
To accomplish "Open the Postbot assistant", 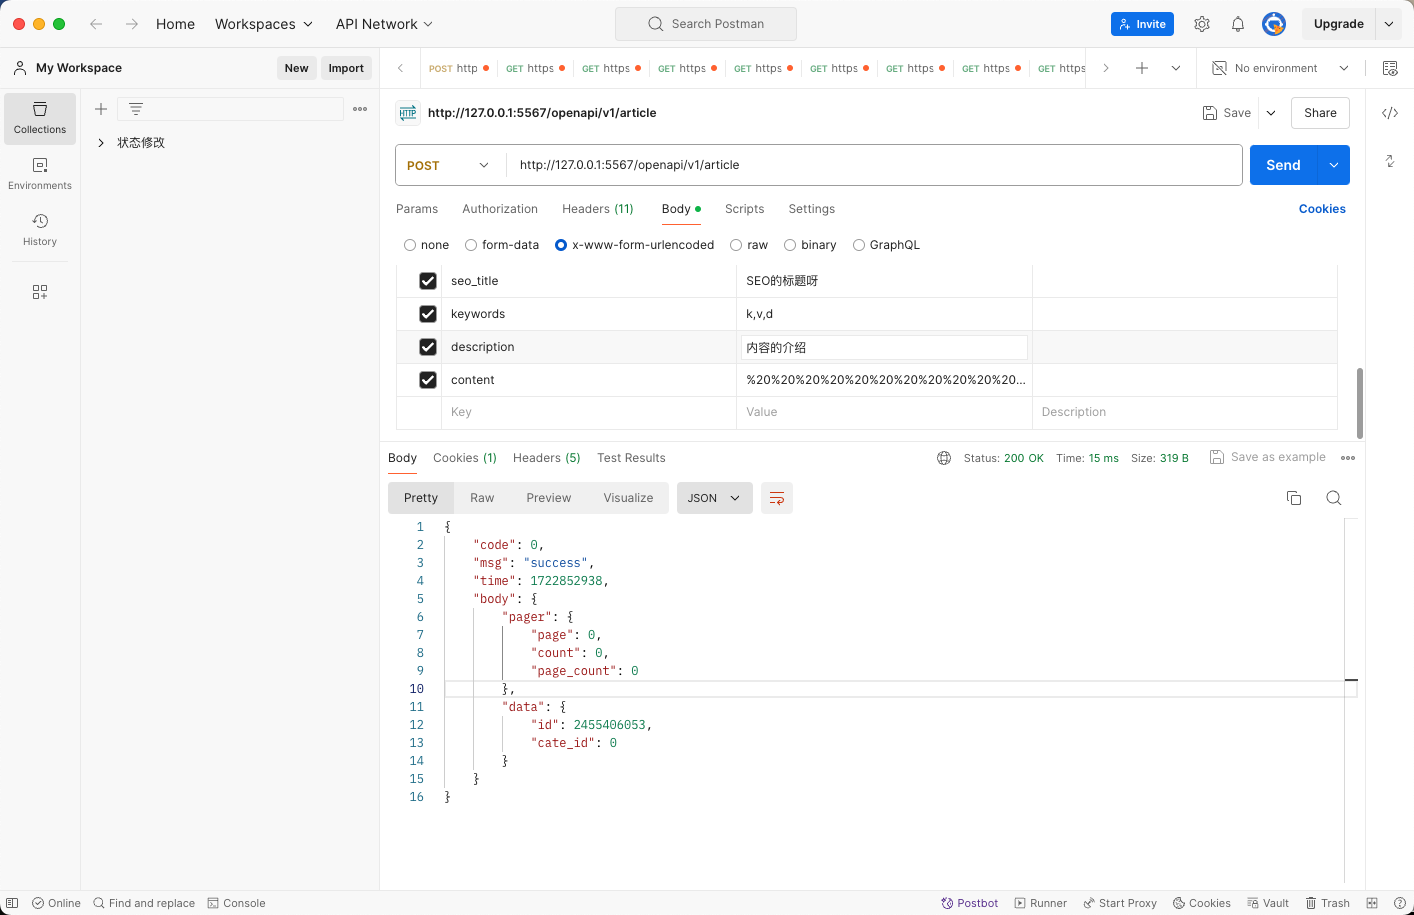I will tap(969, 903).
